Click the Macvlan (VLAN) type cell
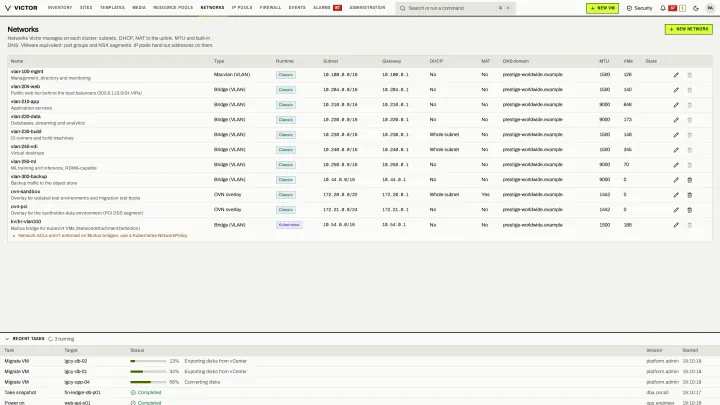 (x=232, y=74)
